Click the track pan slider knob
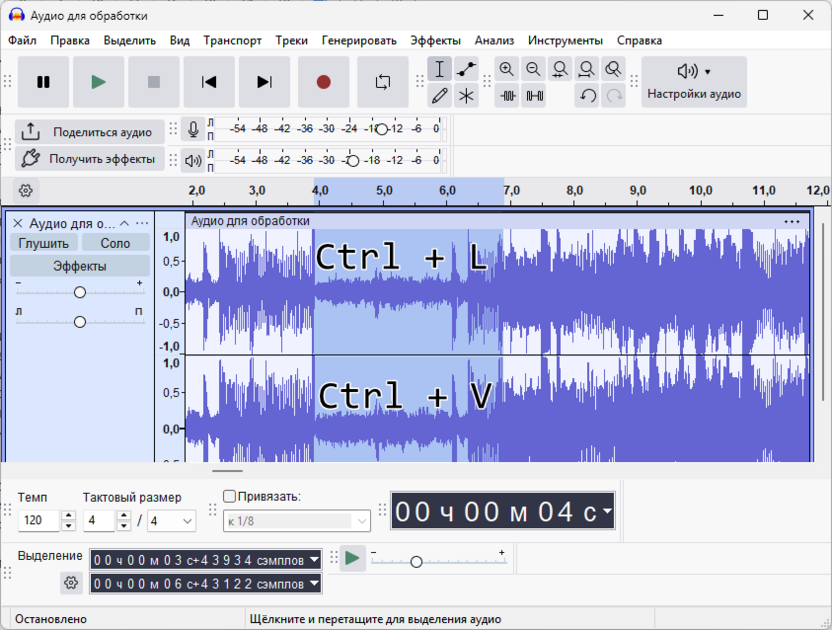The height and width of the screenshot is (630, 832). pyautogui.click(x=80, y=322)
